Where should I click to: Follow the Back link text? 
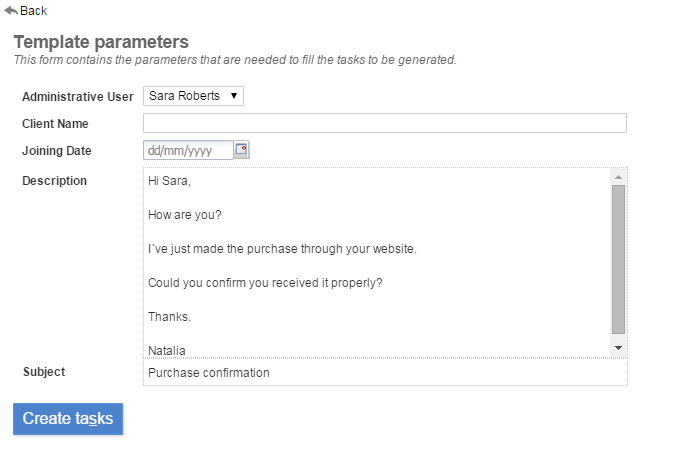pyautogui.click(x=33, y=11)
